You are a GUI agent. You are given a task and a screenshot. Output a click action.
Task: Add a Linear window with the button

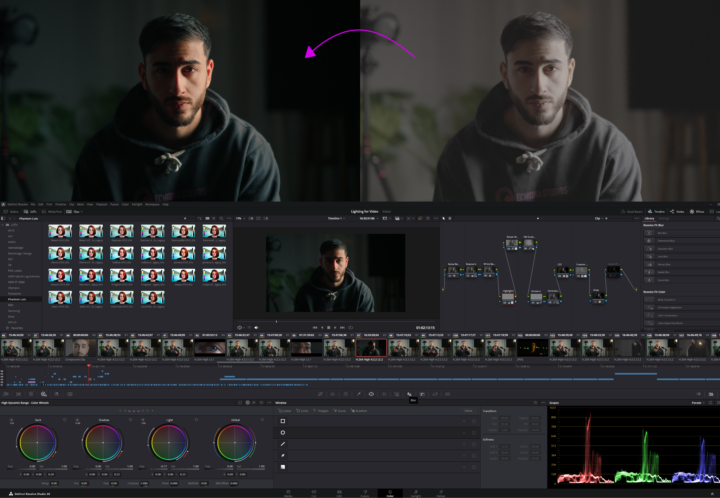(286, 410)
